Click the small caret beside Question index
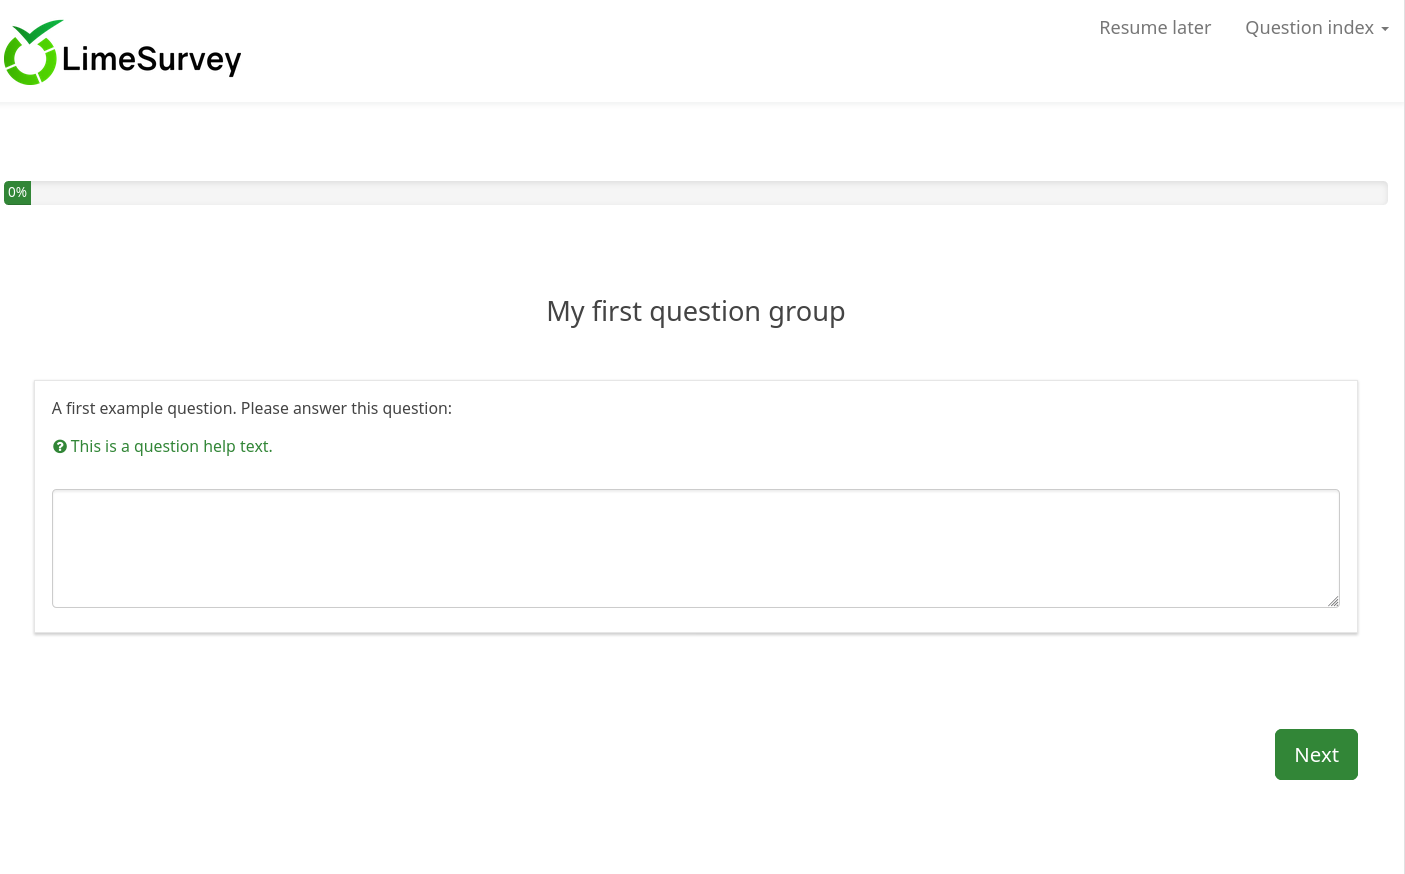The image size is (1405, 874). point(1385,29)
